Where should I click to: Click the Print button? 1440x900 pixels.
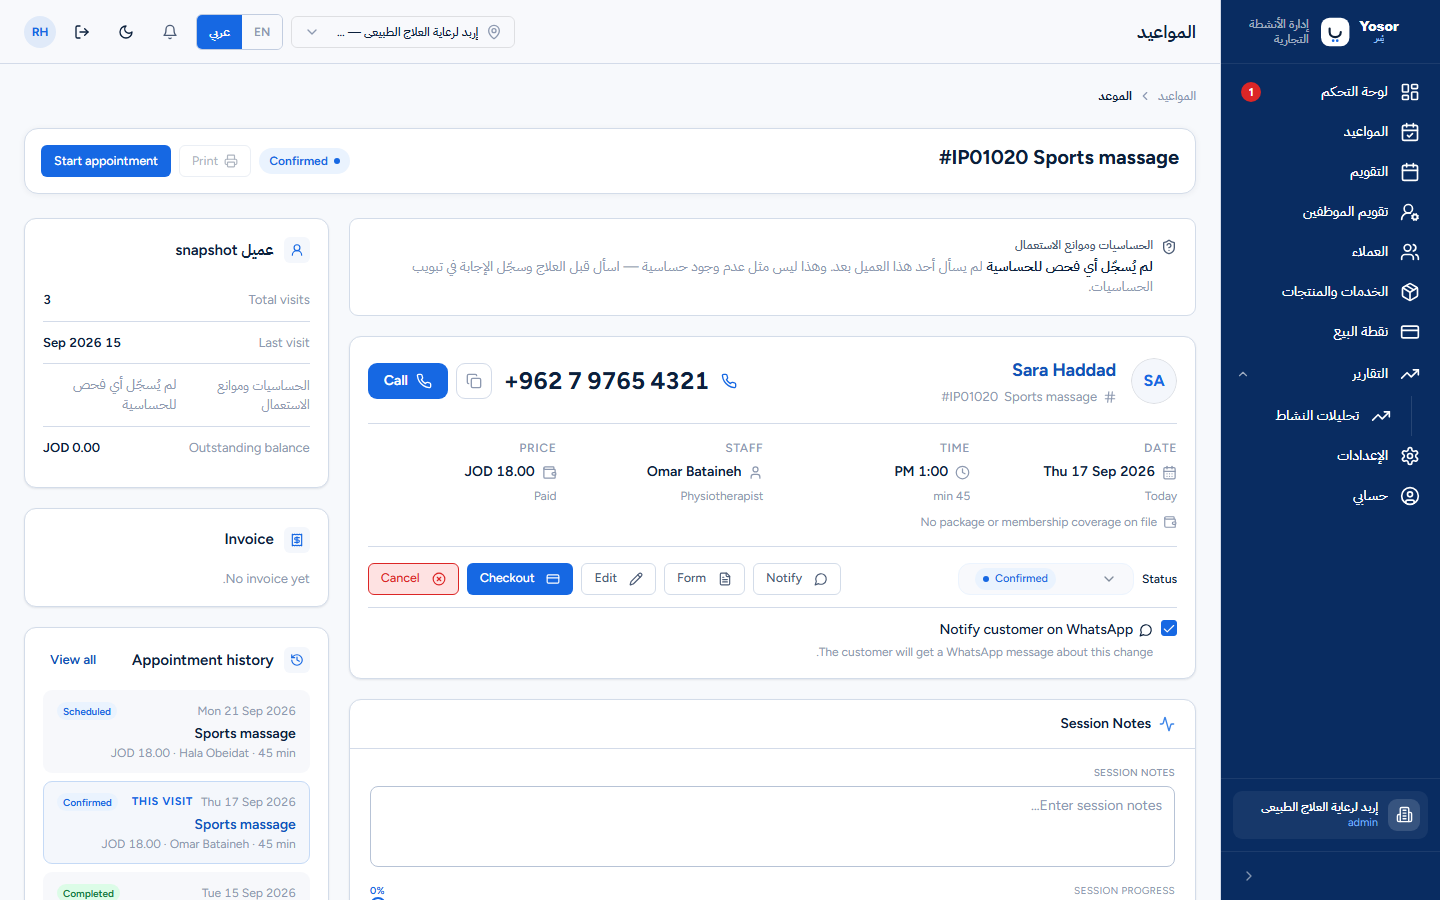(215, 161)
